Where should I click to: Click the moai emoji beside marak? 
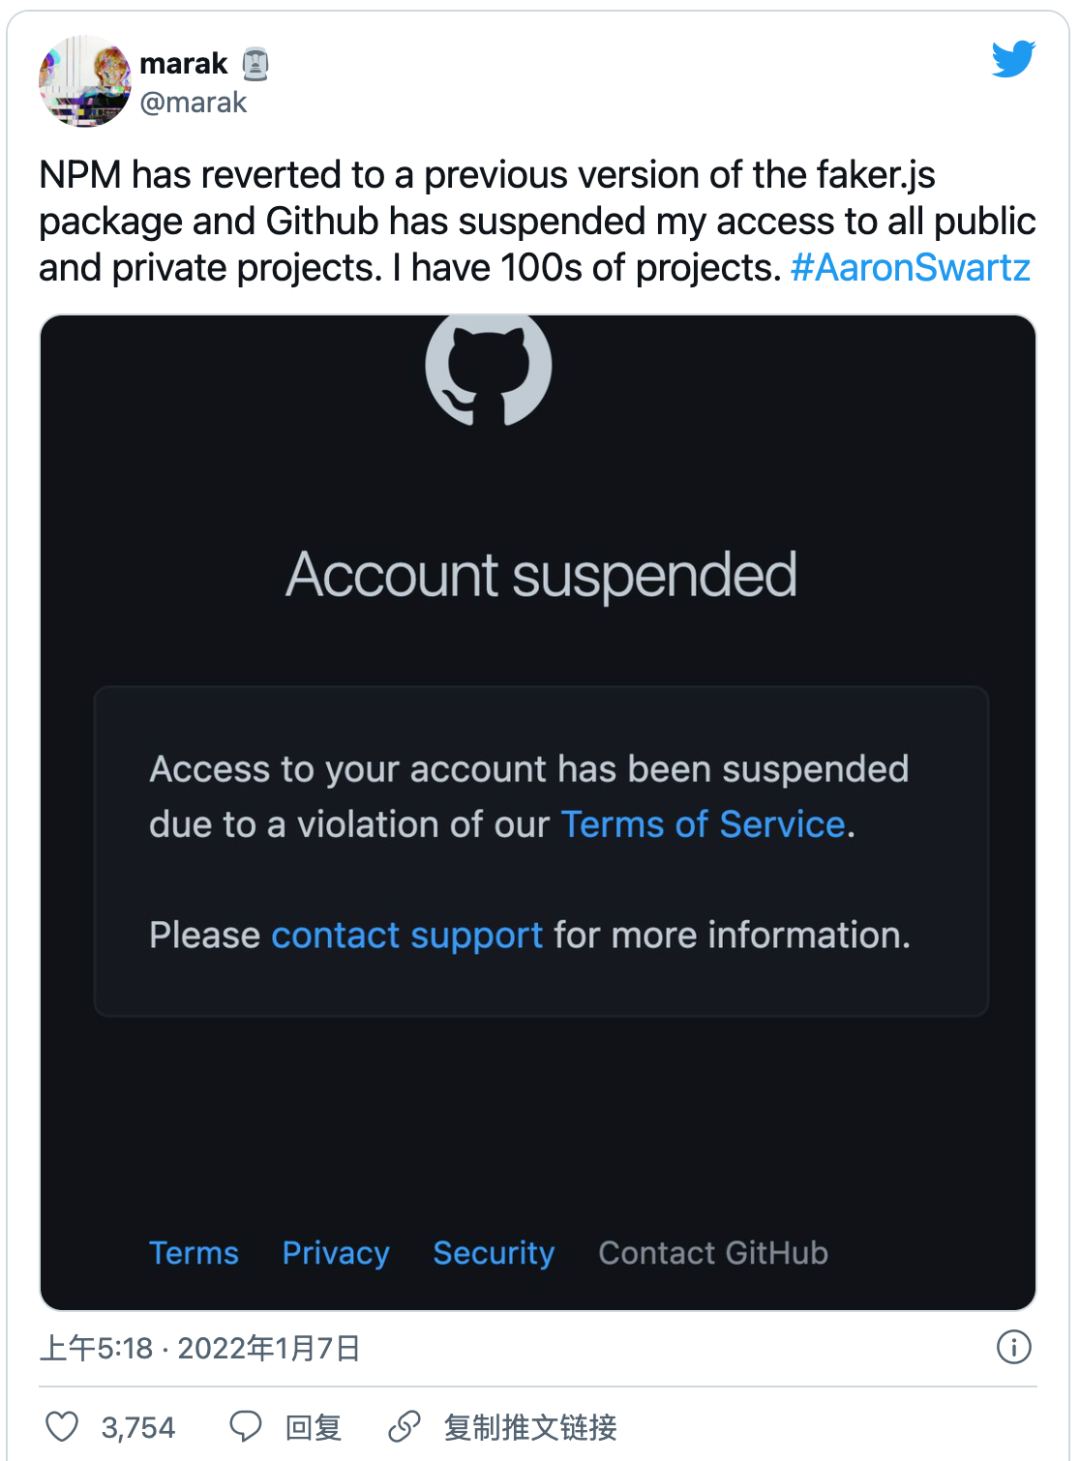click(256, 64)
